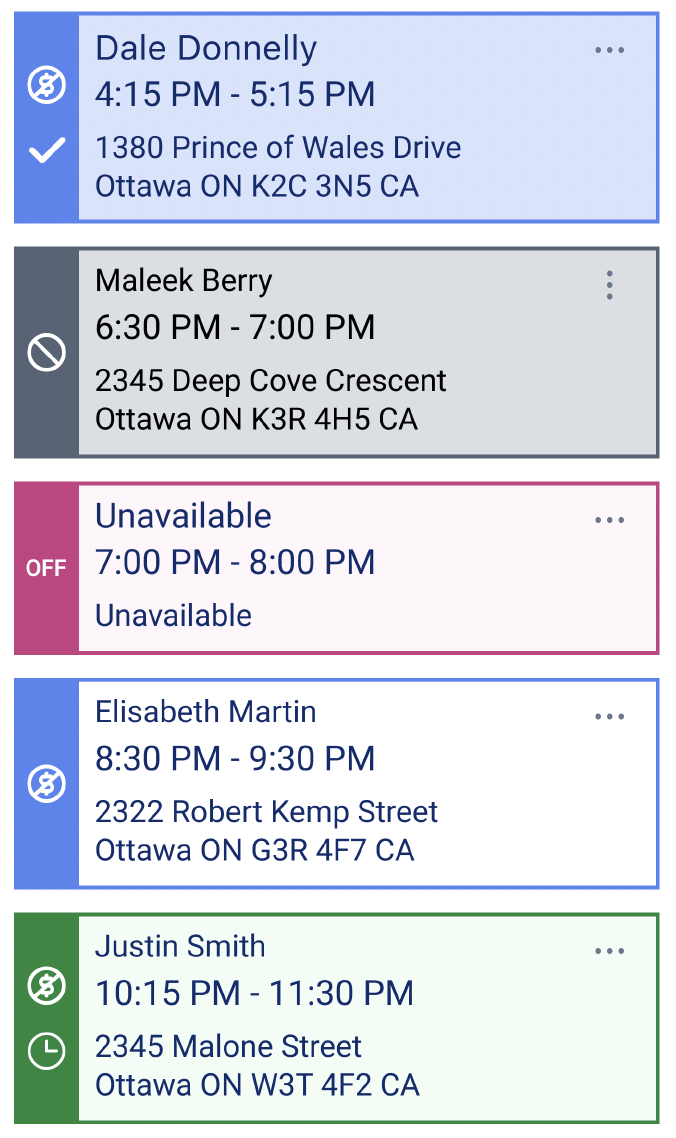Select the 10:15 PM - 11:30 PM time
The image size is (676, 1138).
click(254, 993)
